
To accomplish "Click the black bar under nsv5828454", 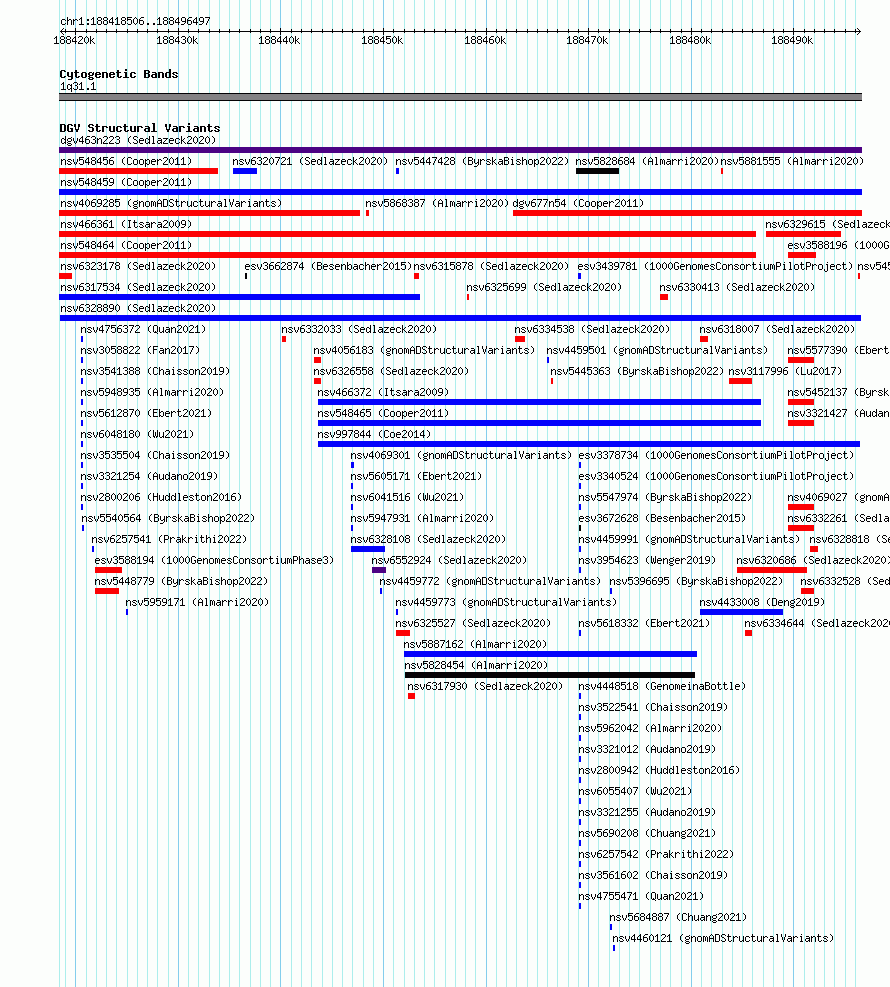I will click(x=549, y=675).
